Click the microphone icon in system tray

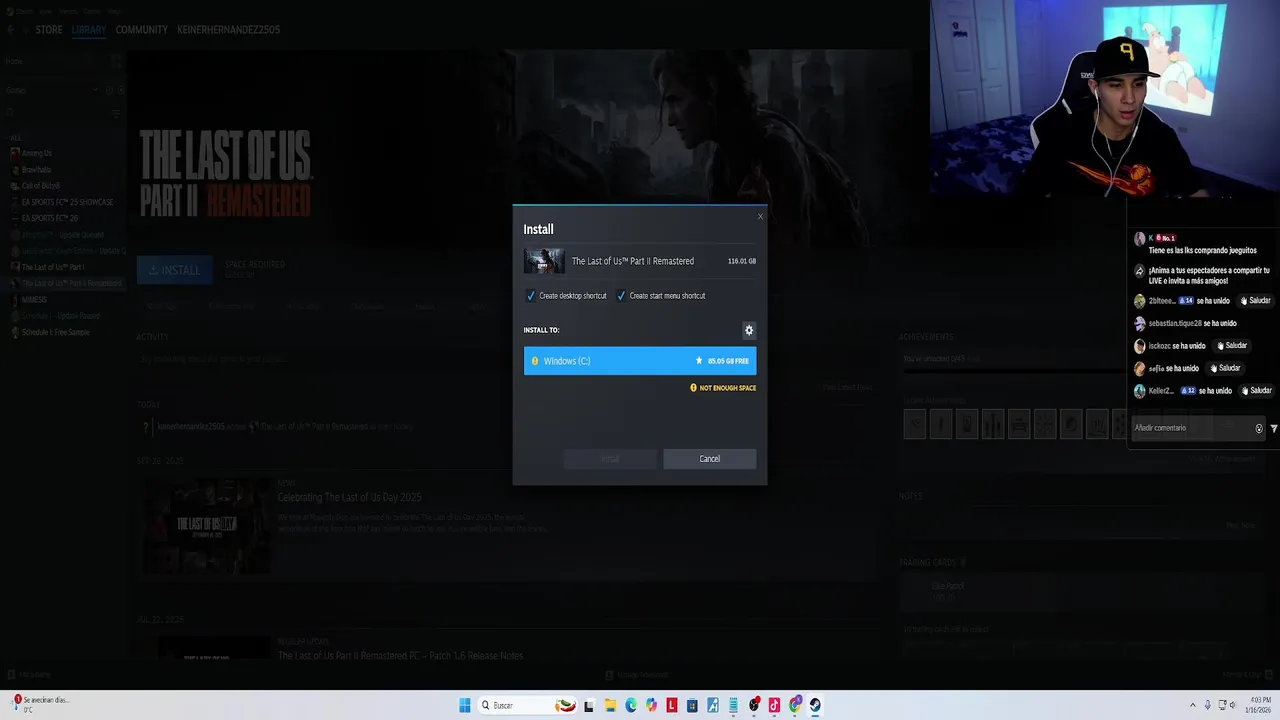(1207, 705)
